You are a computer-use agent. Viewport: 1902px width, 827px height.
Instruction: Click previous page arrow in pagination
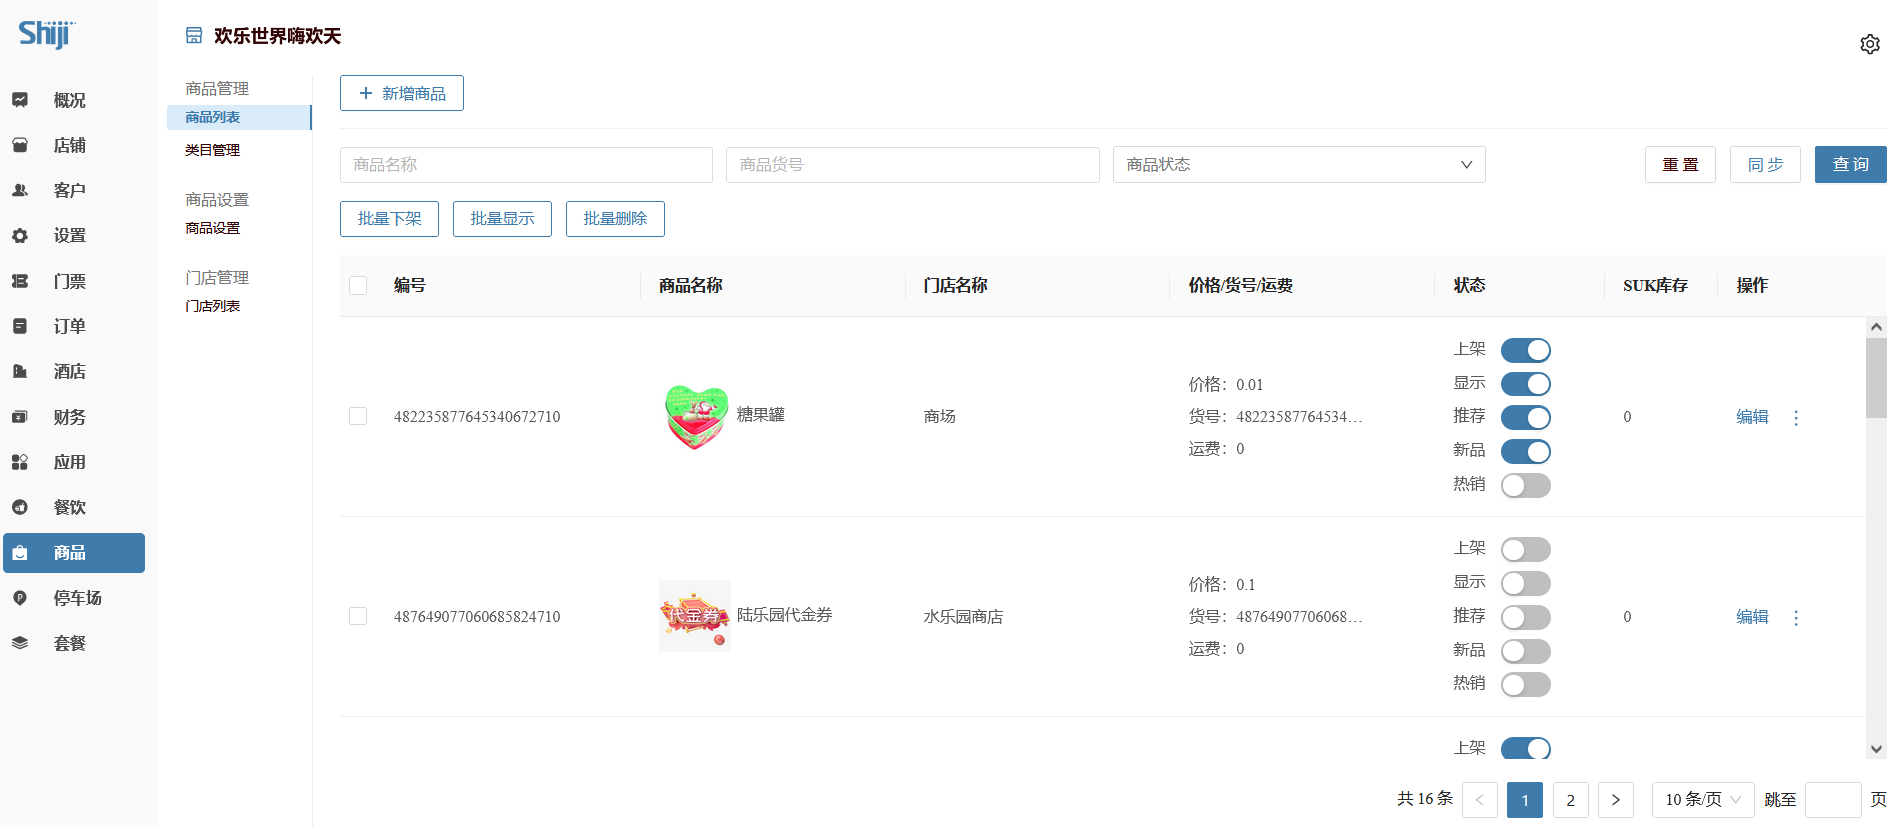tap(1480, 800)
